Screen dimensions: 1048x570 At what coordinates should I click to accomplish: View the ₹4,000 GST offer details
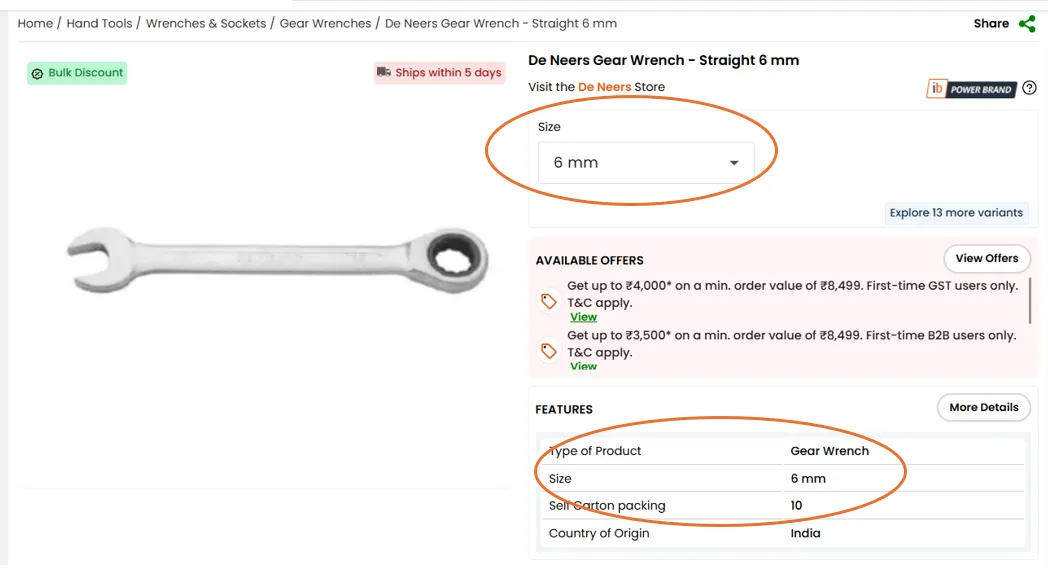click(x=583, y=317)
